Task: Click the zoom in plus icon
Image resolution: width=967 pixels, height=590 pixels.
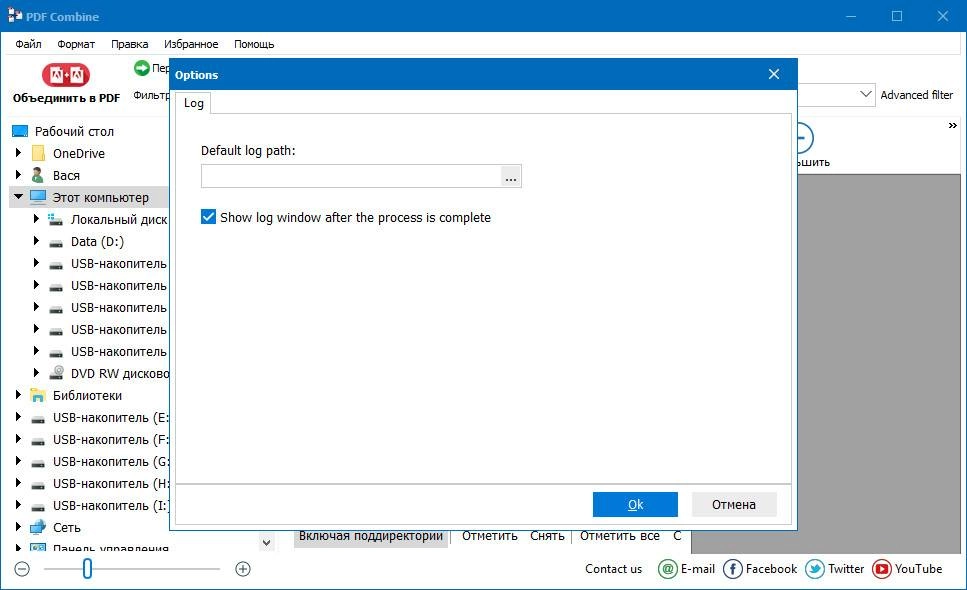Action: click(x=243, y=568)
